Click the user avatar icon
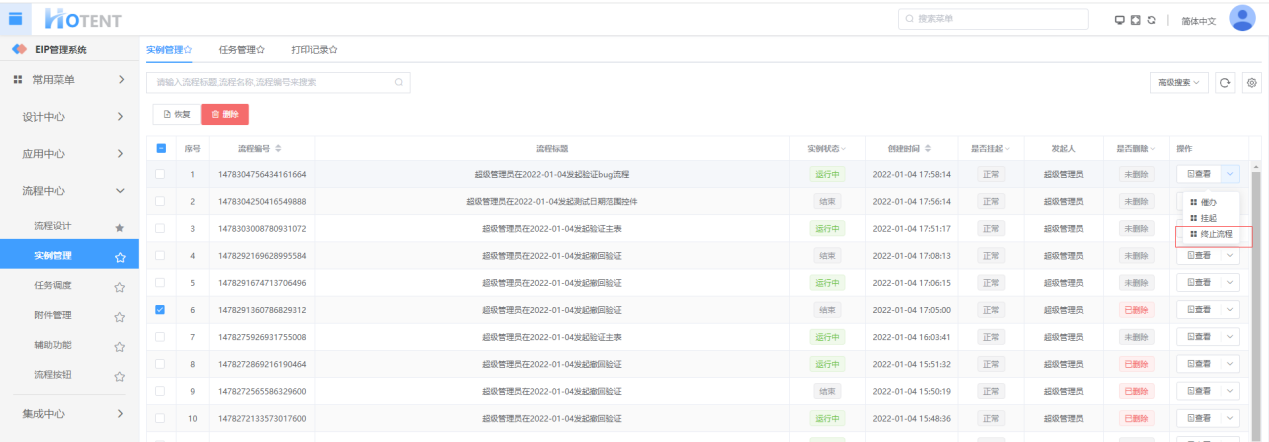This screenshot has height=442, width=1269. click(1242, 18)
